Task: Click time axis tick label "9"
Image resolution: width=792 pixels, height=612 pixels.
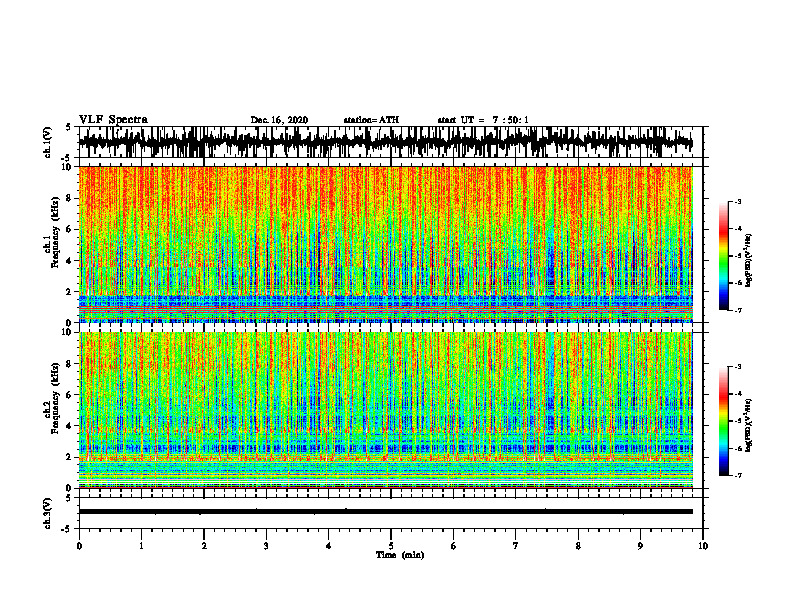Action: tap(640, 546)
